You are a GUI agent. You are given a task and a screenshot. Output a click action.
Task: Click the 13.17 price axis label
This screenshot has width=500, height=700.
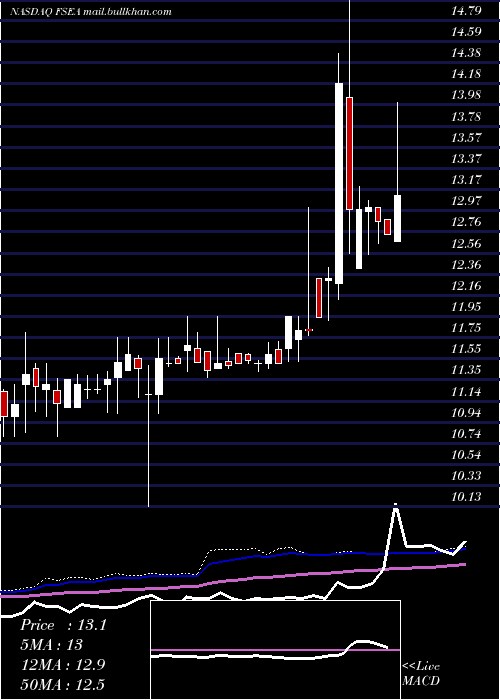pos(466,180)
